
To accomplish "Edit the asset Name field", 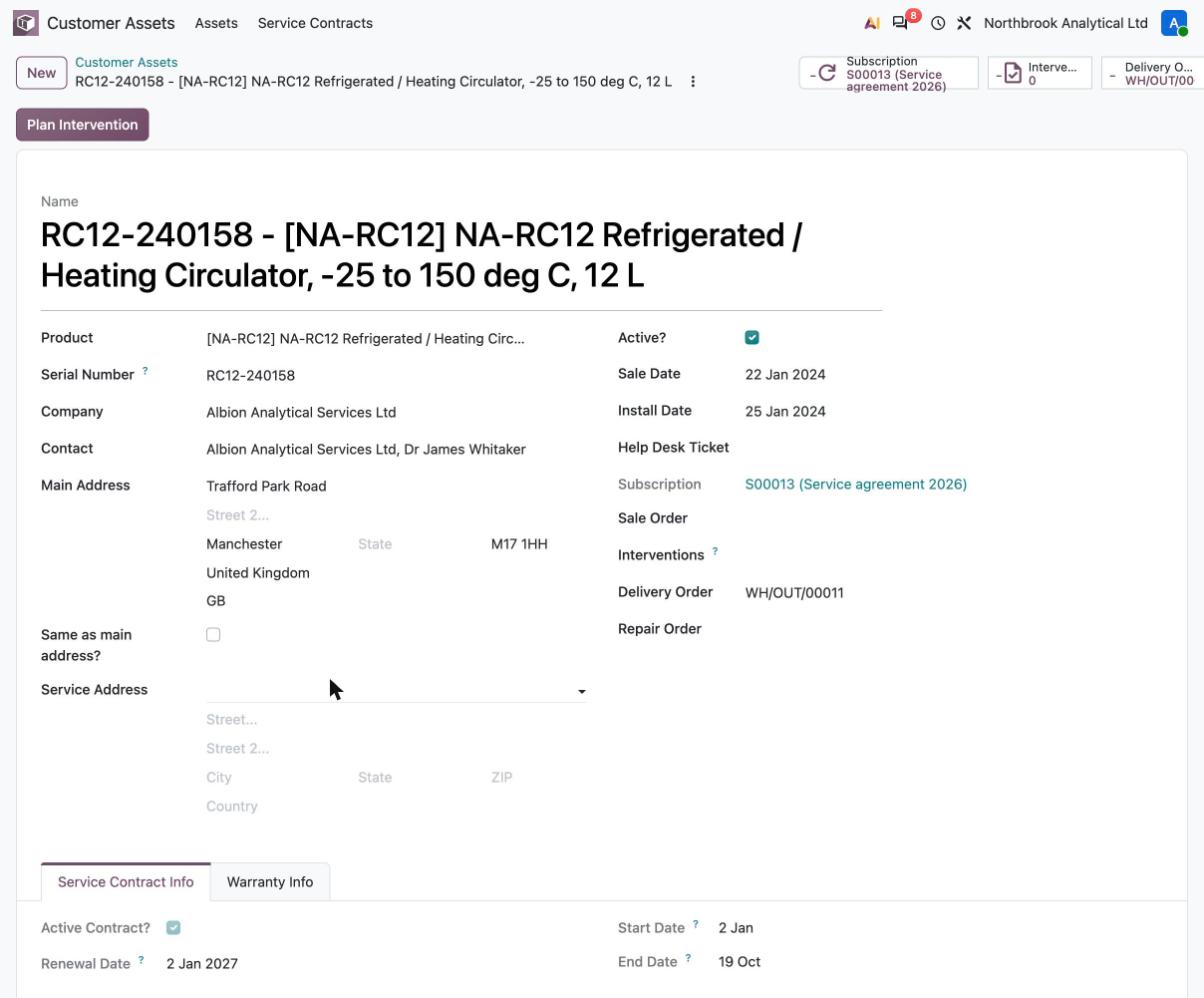I will [461, 255].
